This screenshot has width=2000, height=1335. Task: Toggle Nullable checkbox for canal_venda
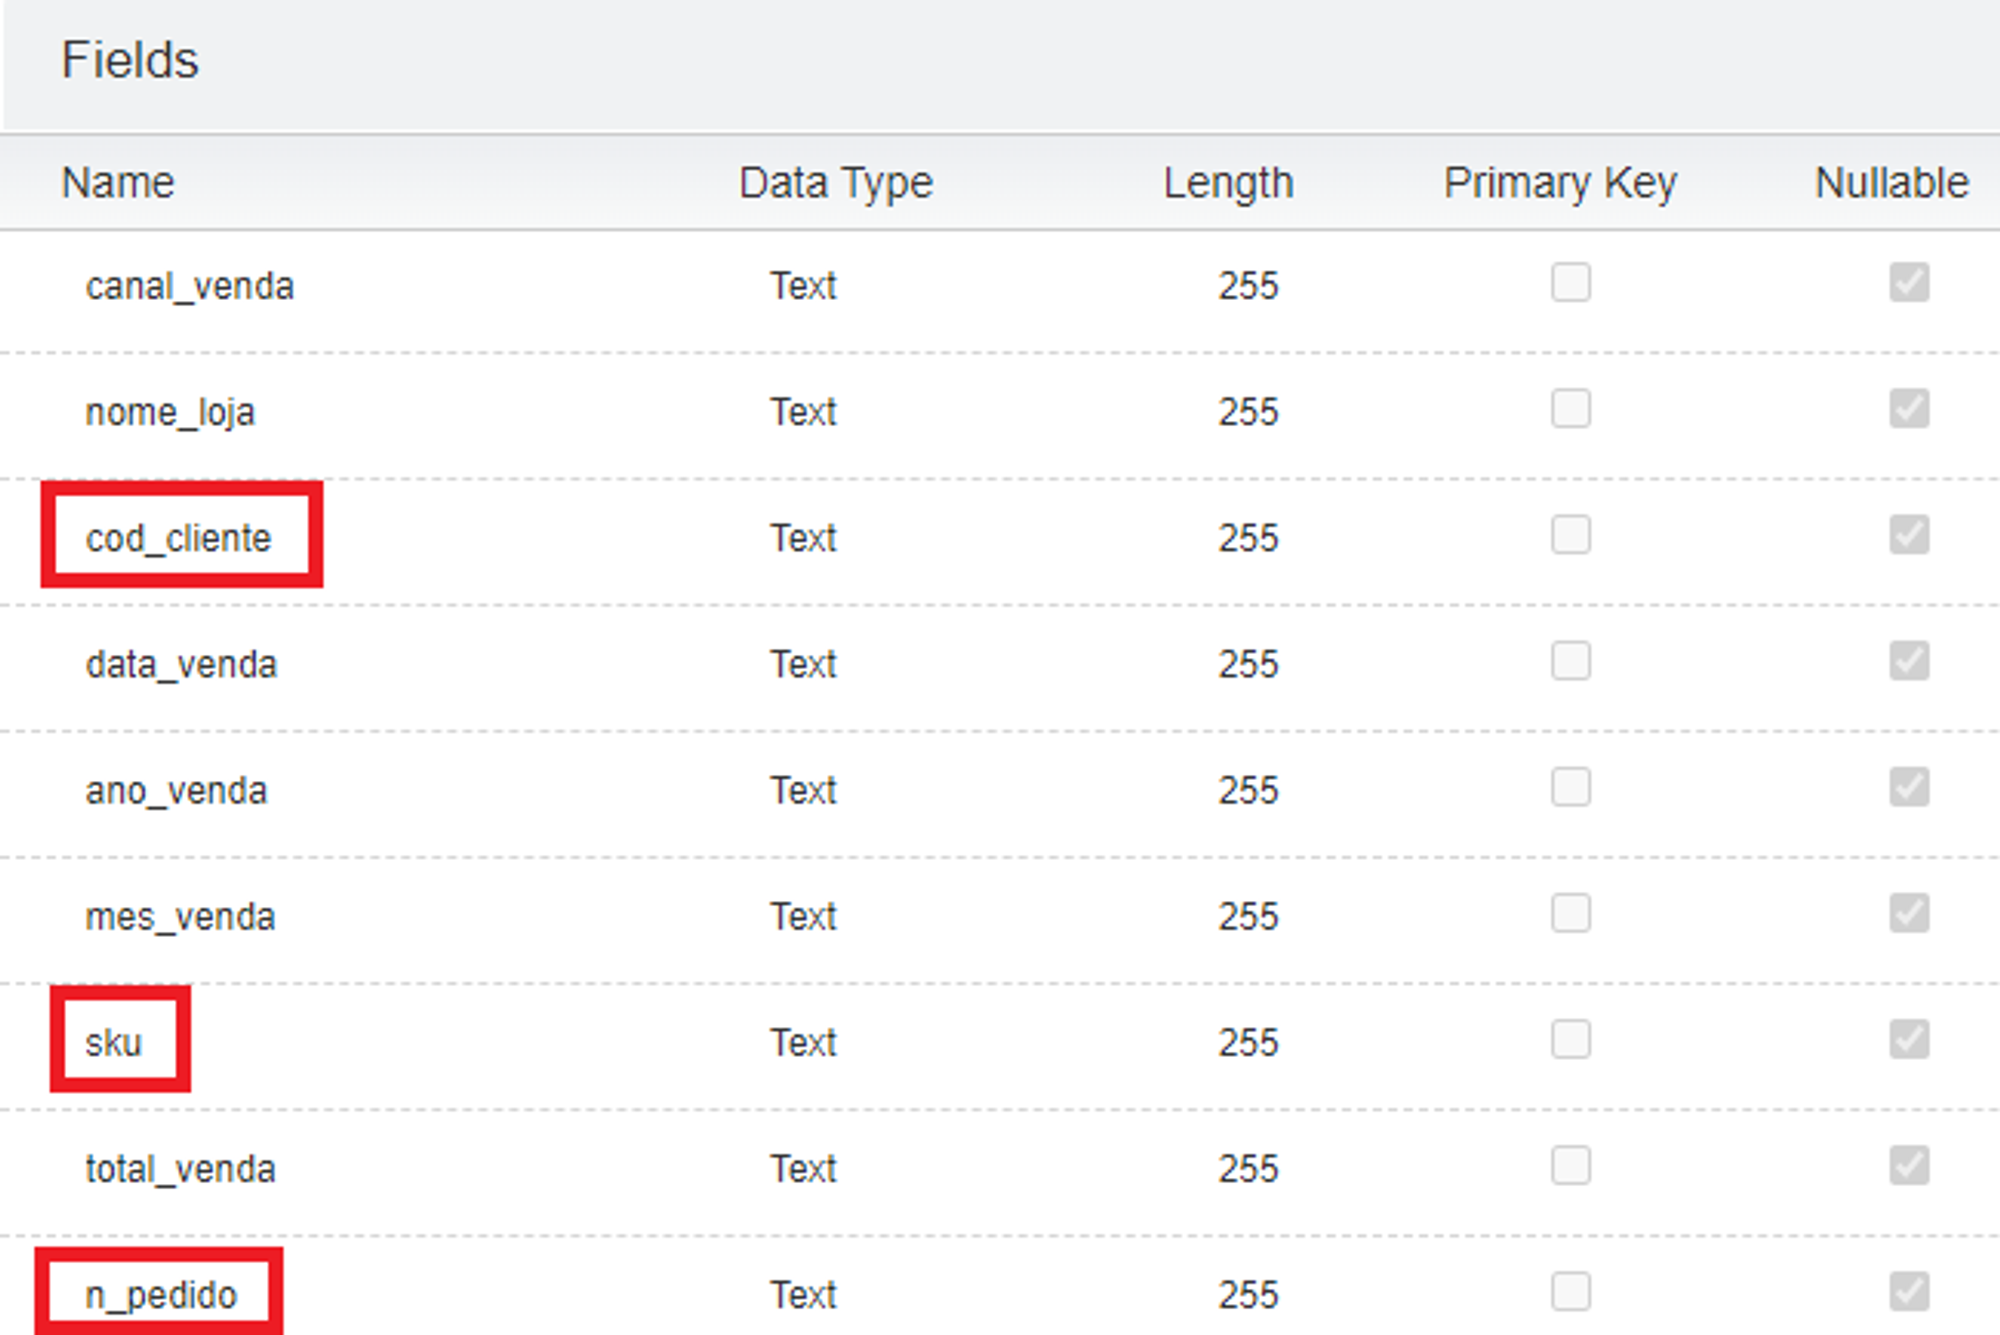click(x=1908, y=283)
